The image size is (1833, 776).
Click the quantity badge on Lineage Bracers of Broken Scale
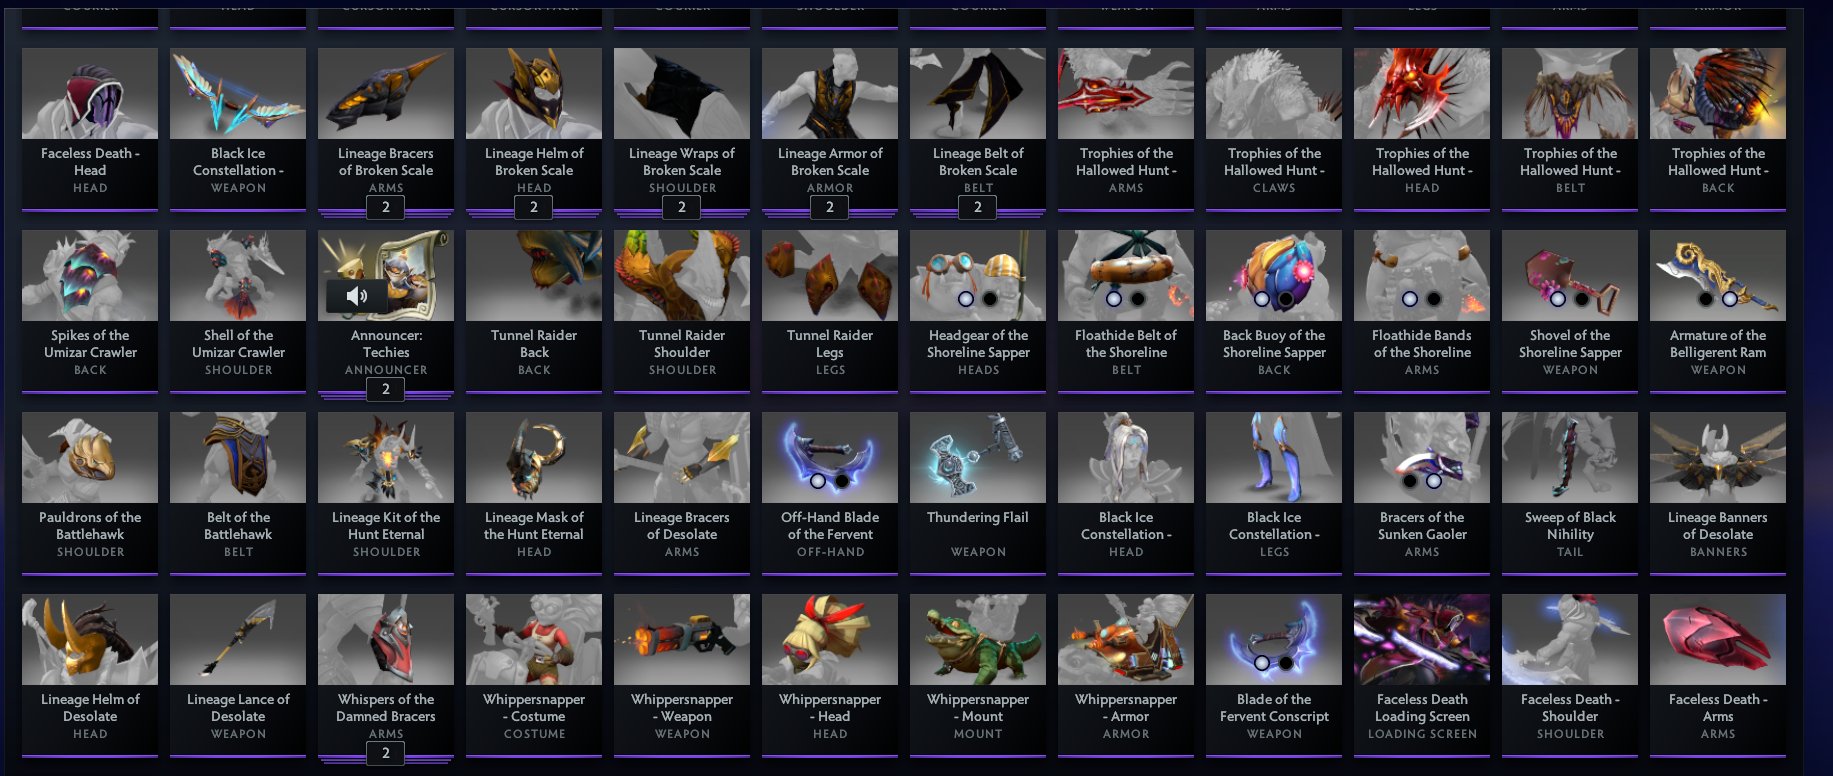pos(386,207)
